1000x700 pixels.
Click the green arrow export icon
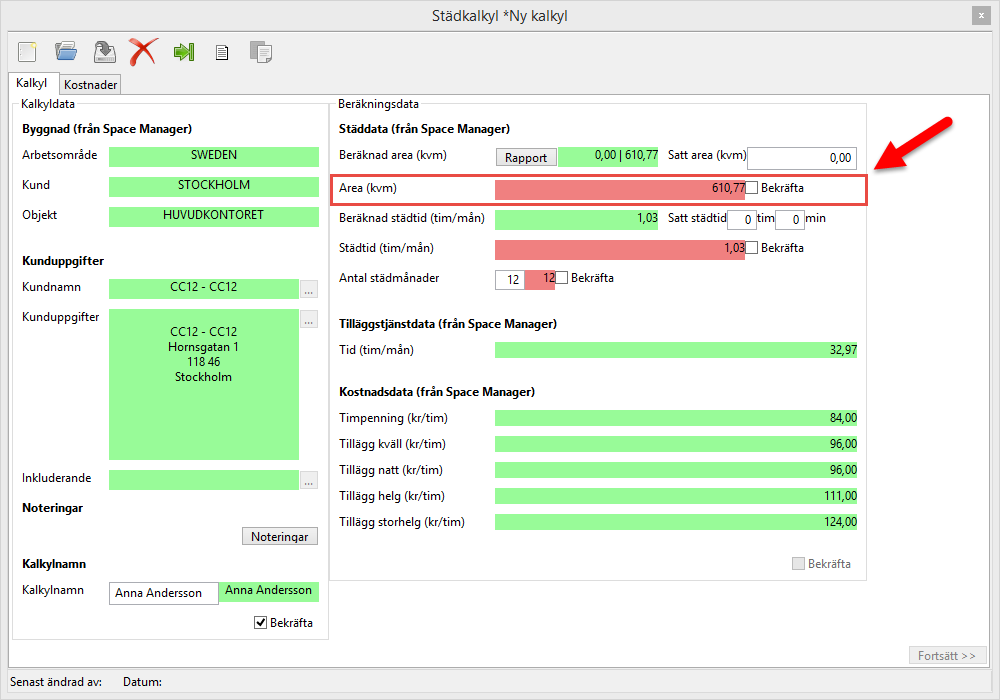(x=183, y=52)
